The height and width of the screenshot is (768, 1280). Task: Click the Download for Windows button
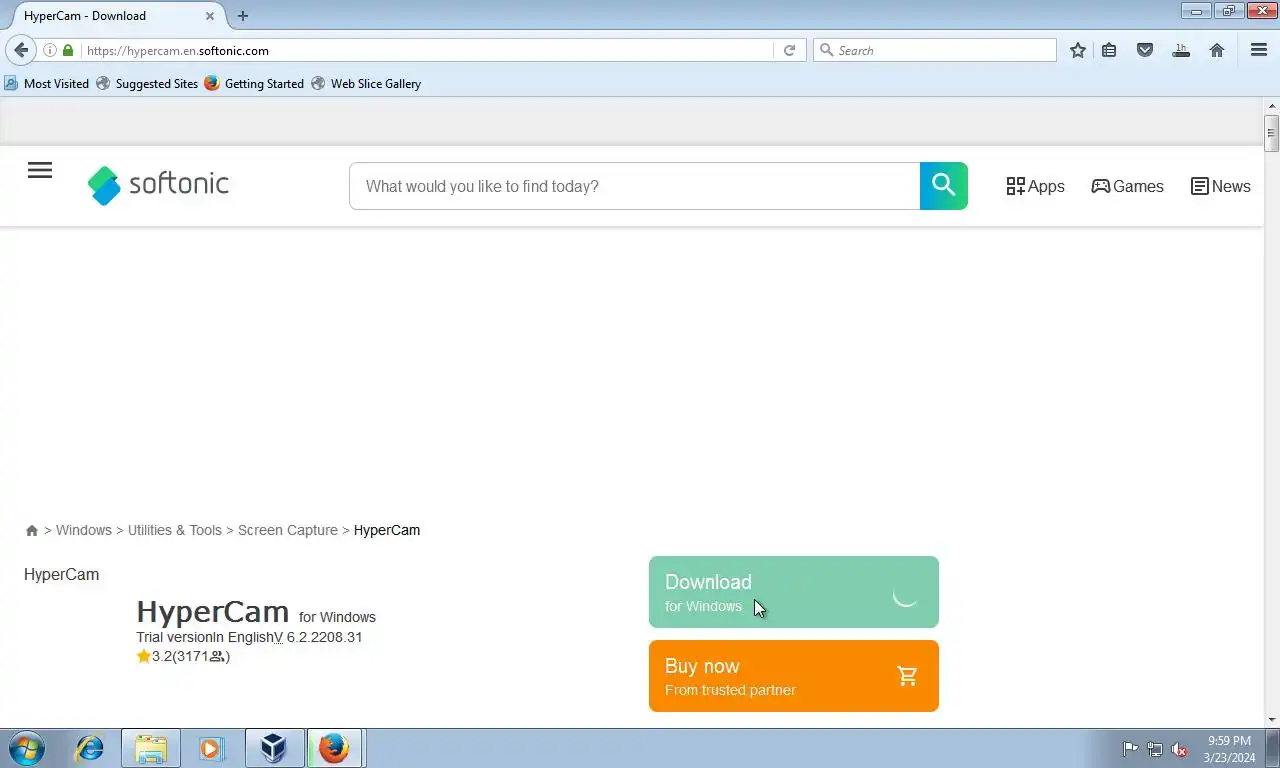pyautogui.click(x=794, y=592)
